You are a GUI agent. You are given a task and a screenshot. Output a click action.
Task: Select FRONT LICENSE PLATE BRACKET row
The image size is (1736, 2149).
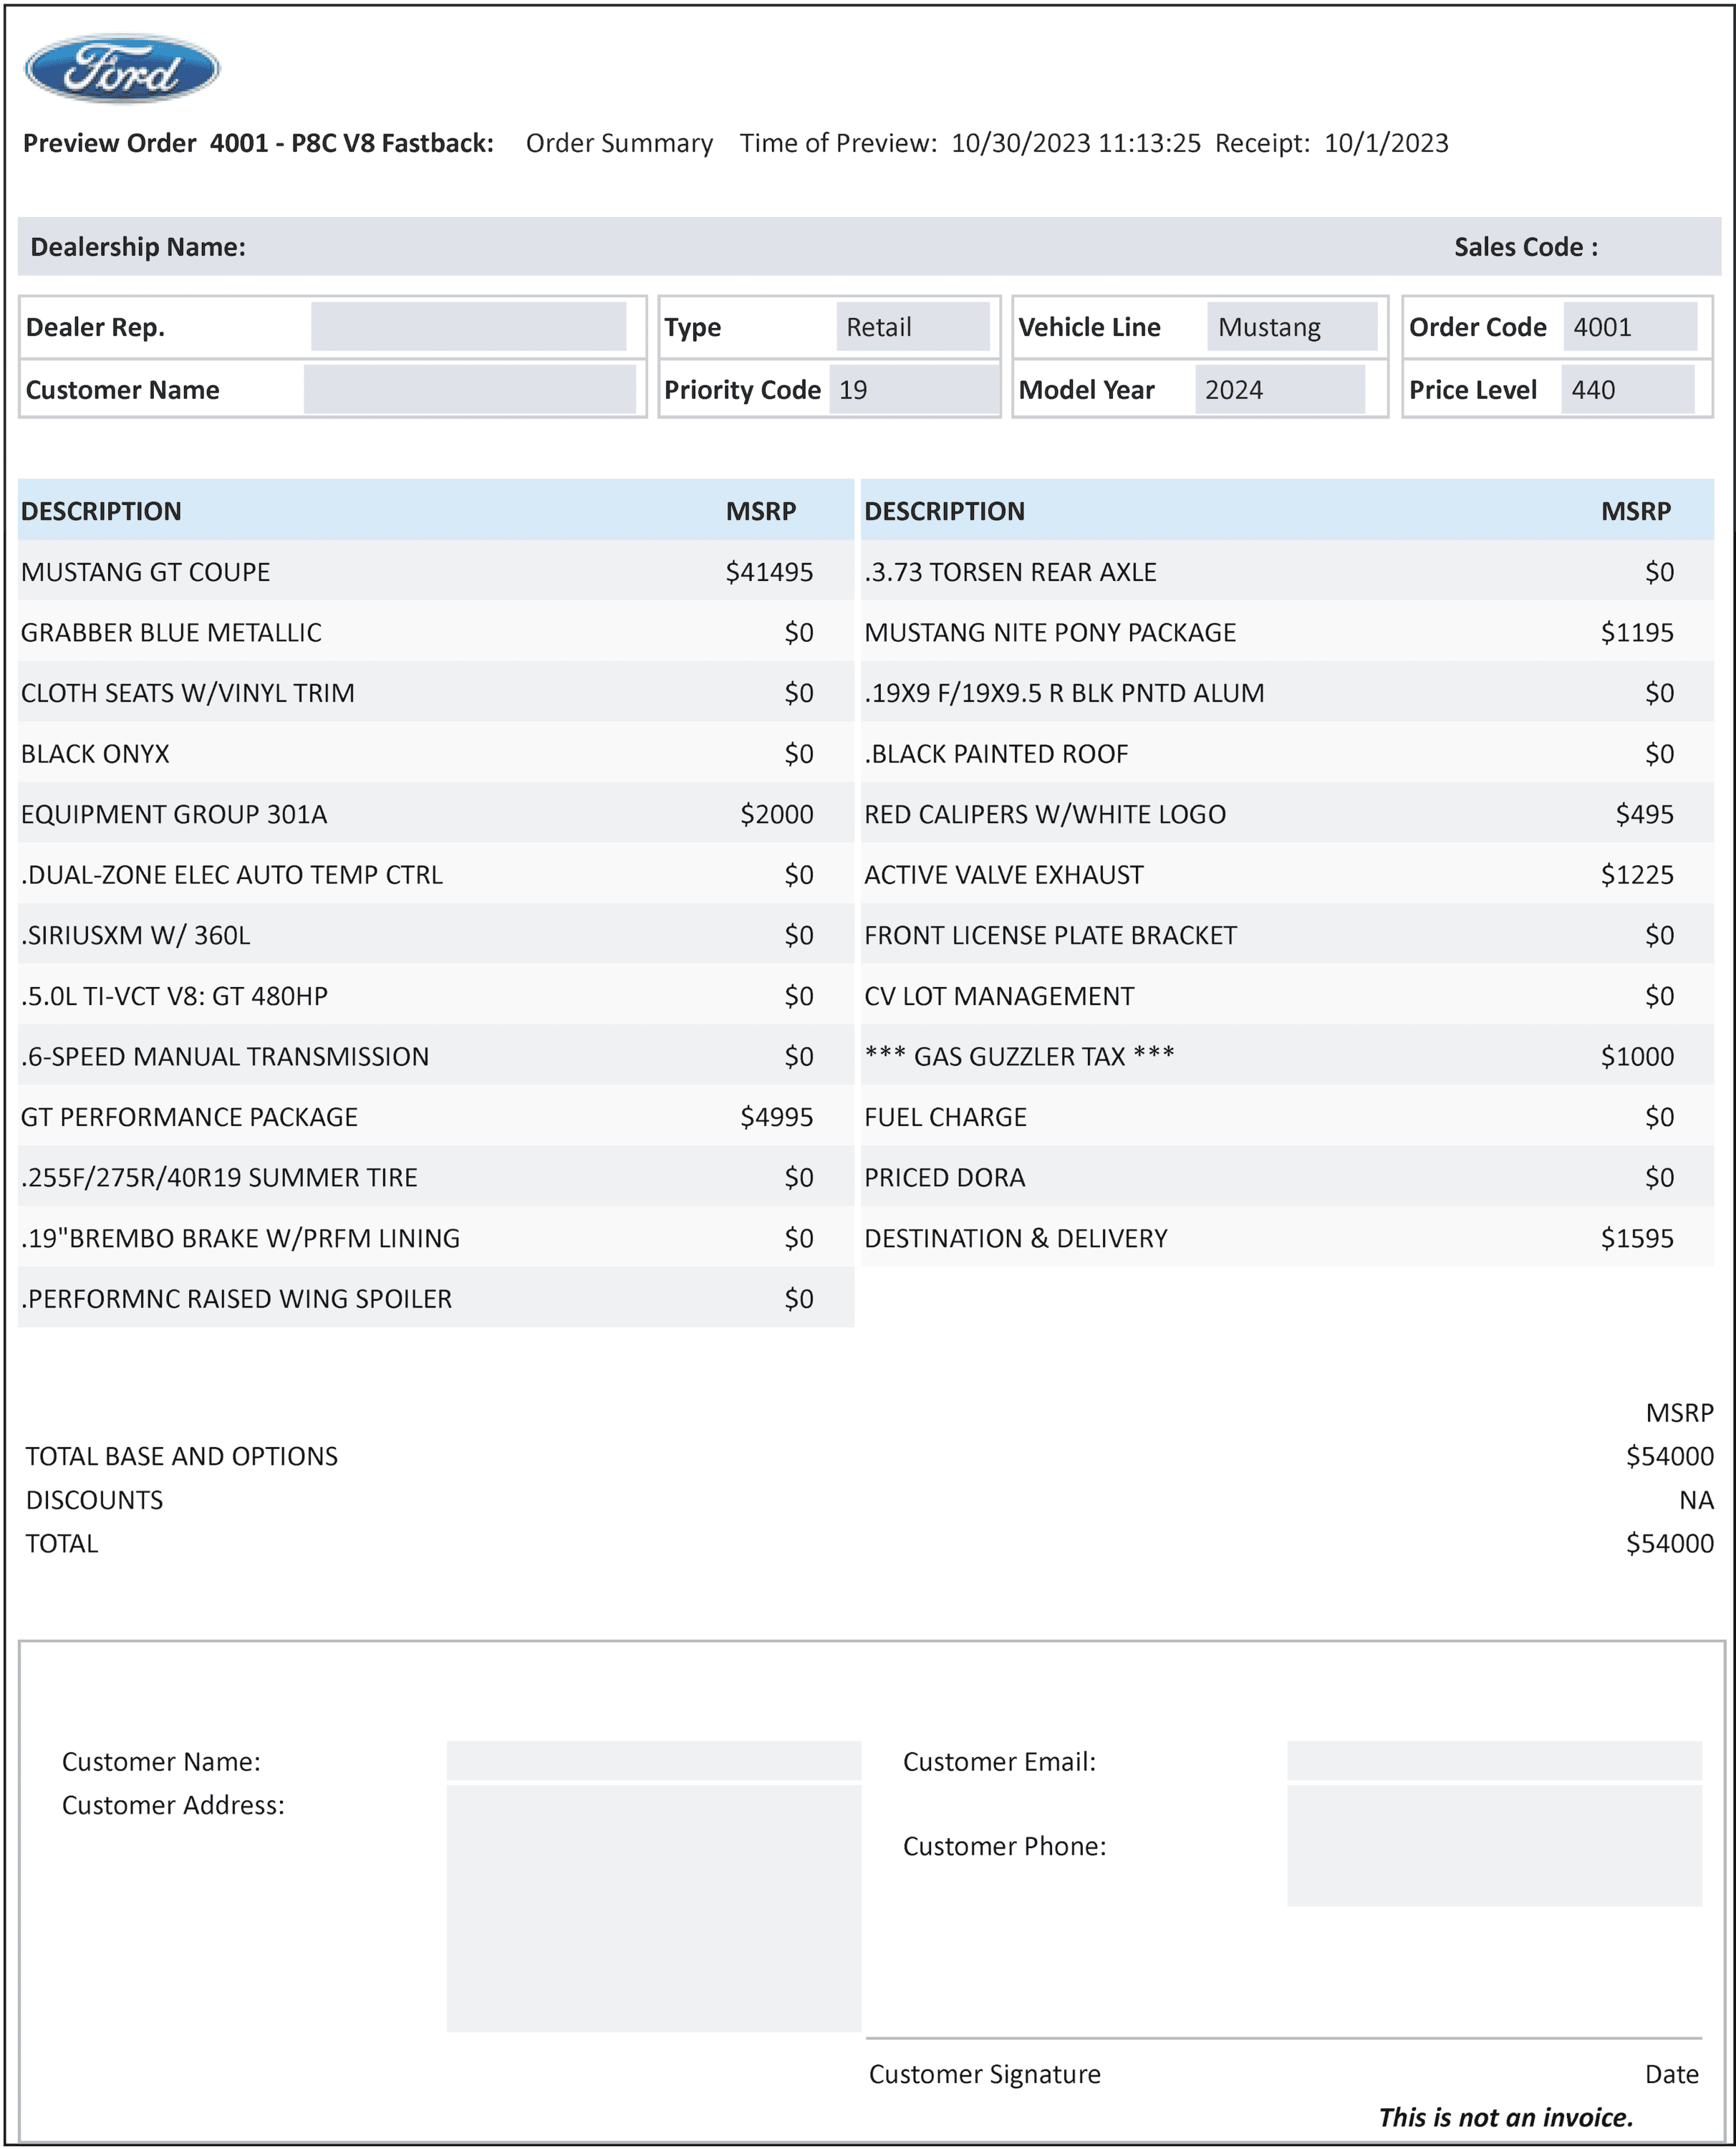(x=1287, y=935)
